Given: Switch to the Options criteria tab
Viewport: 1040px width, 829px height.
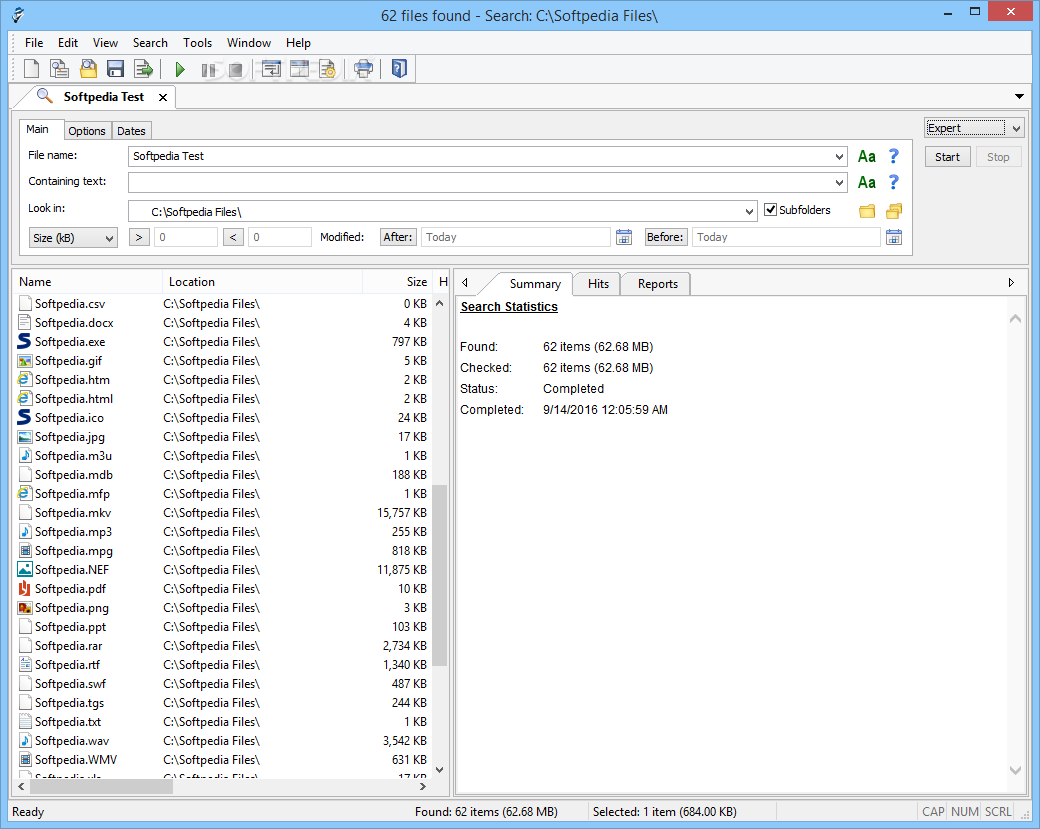Looking at the screenshot, I should click(x=87, y=131).
